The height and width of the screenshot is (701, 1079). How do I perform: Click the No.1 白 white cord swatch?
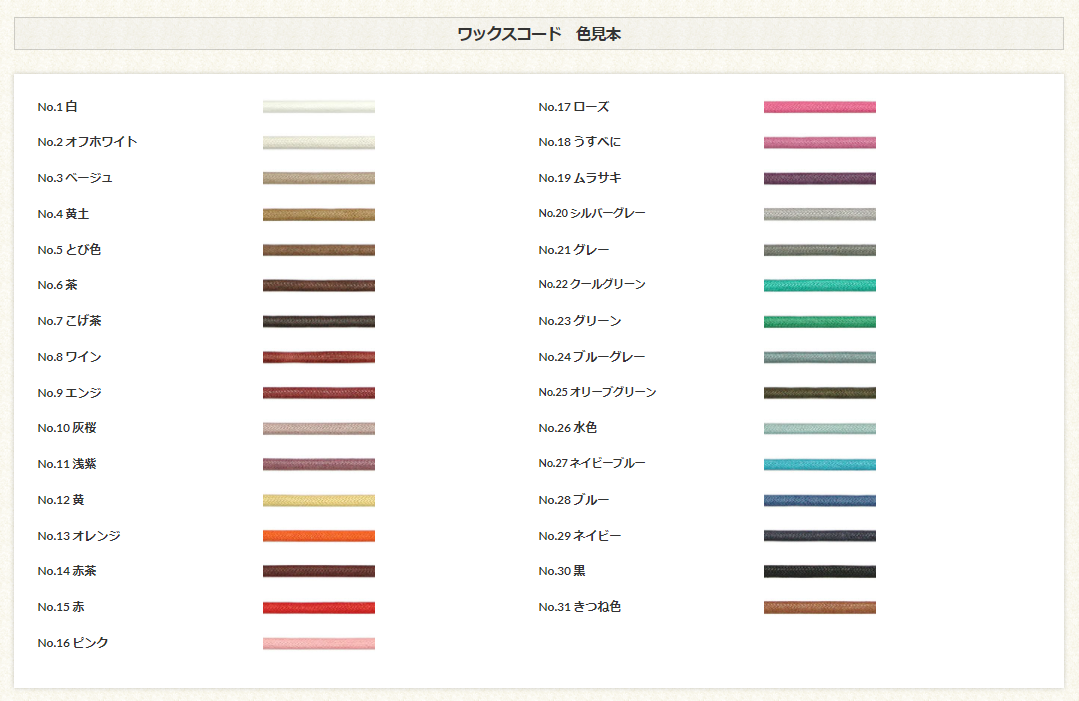[318, 107]
